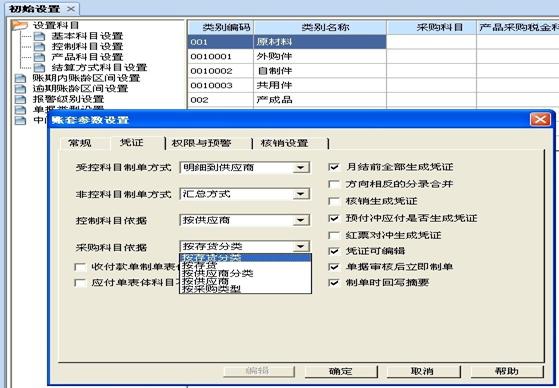Click 类别名称 column header
The width and height of the screenshot is (559, 388).
point(320,27)
